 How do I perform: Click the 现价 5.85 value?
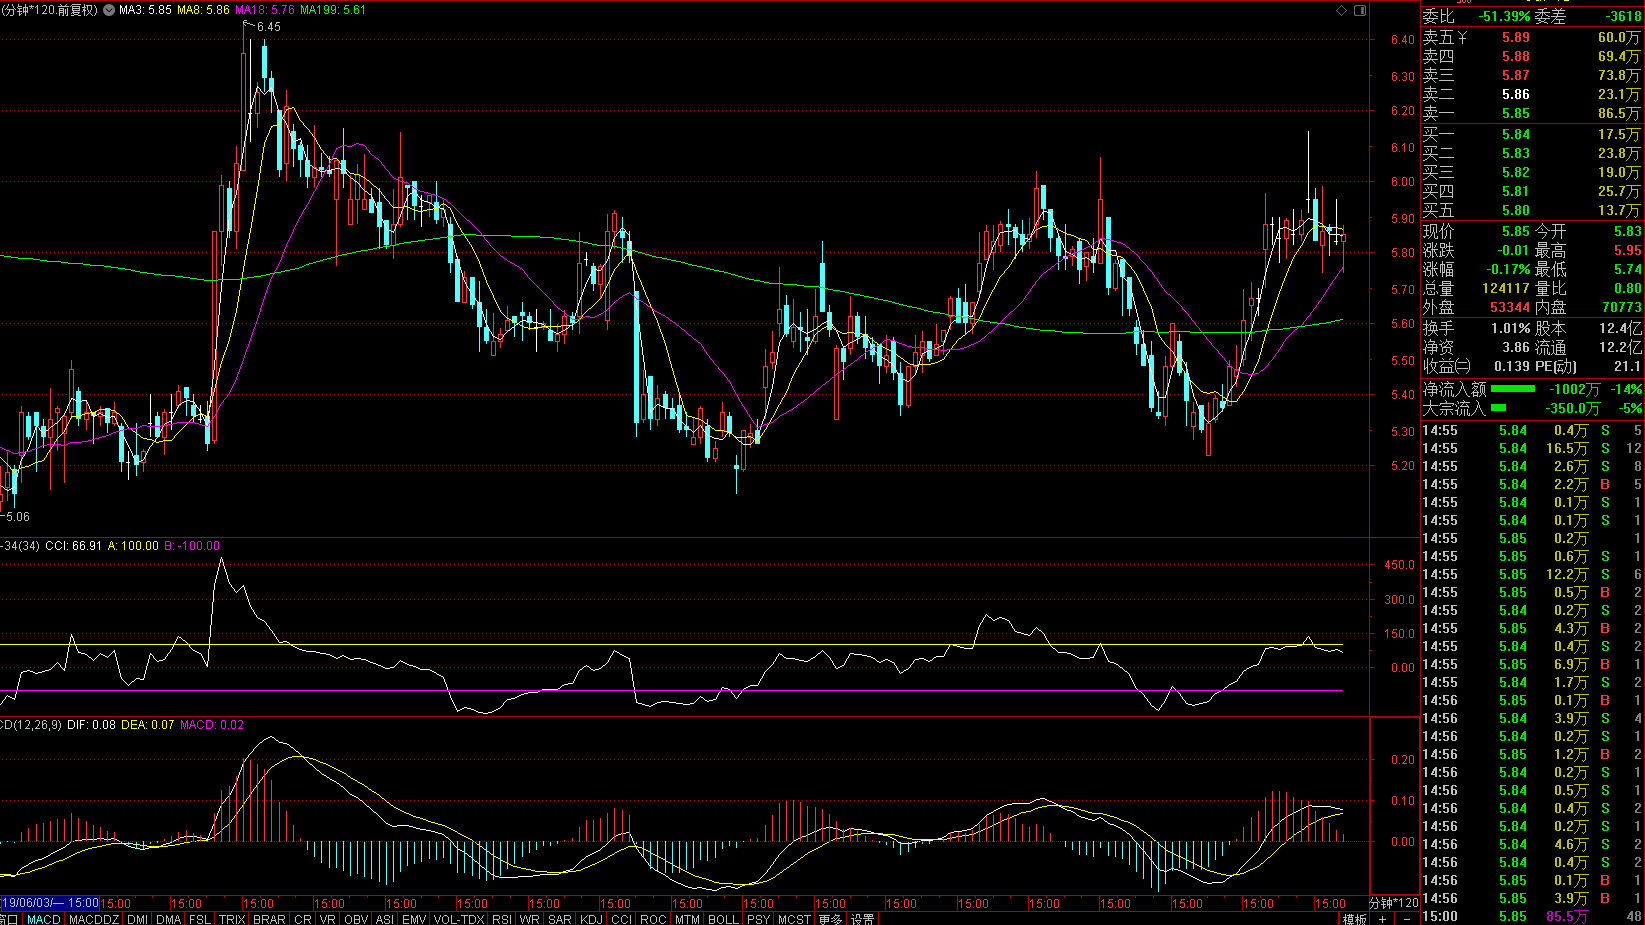pyautogui.click(x=1516, y=231)
